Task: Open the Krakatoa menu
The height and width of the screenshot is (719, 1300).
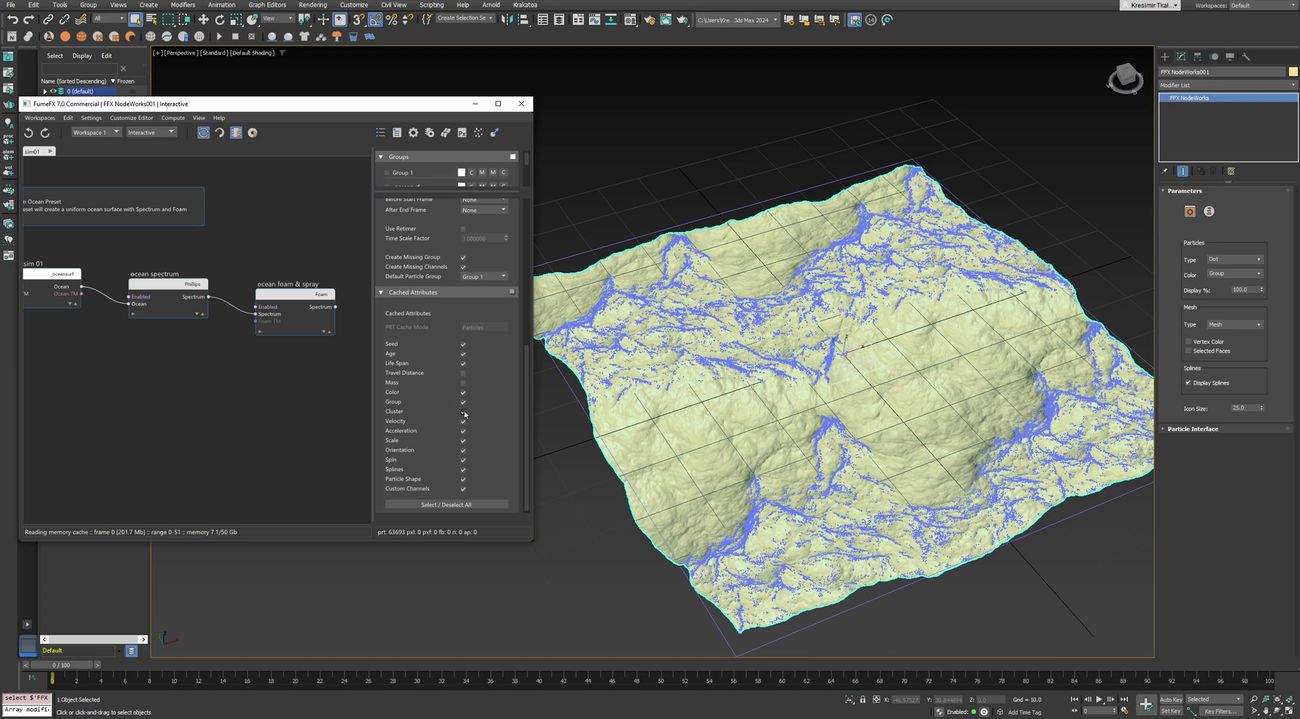Action: [x=525, y=5]
